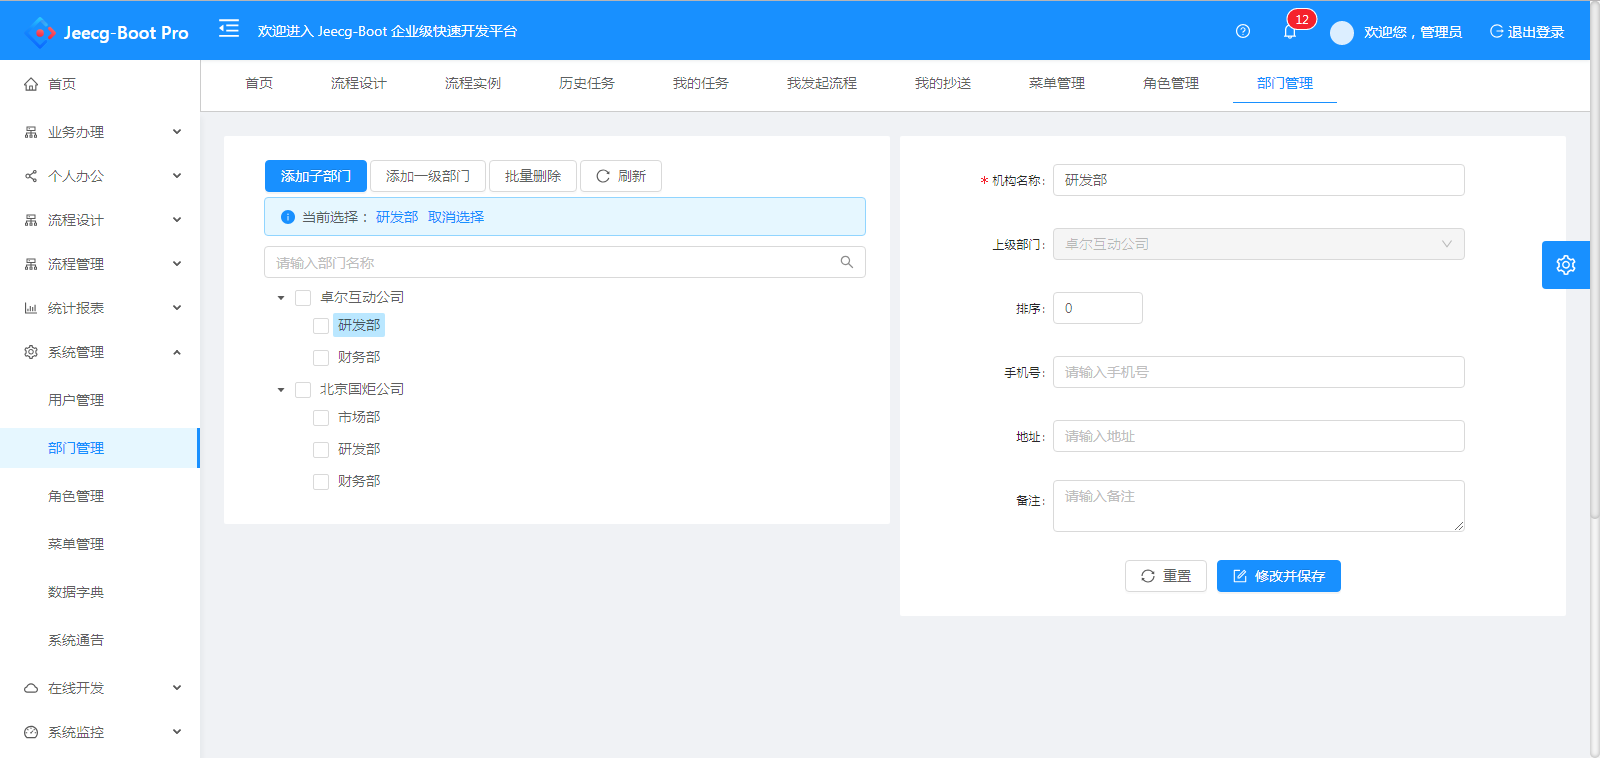Click the 系统管理 gear icon in sidebar
This screenshot has width=1600, height=758.
[31, 352]
